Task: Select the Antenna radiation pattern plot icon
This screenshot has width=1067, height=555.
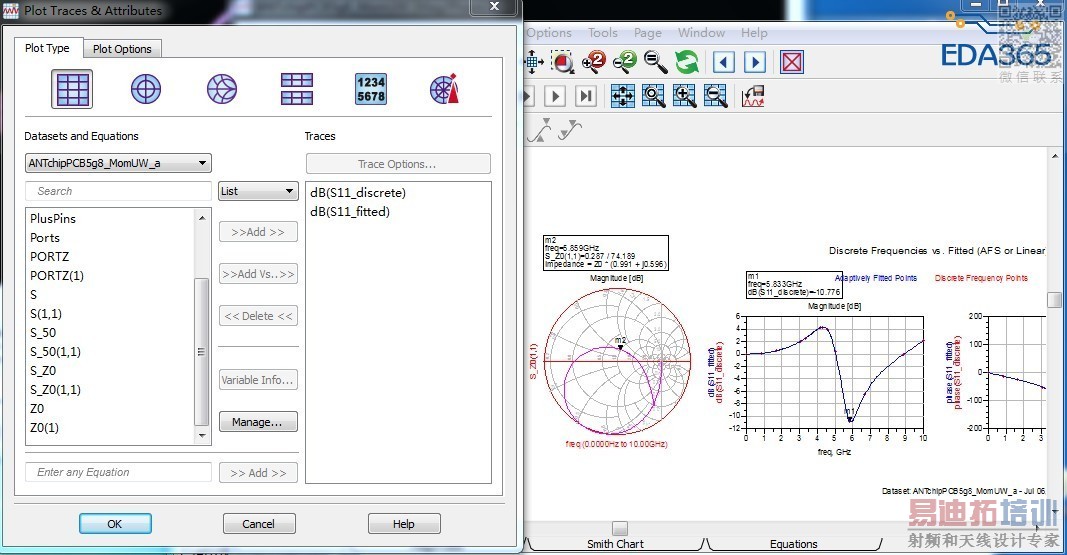Action: coord(444,89)
